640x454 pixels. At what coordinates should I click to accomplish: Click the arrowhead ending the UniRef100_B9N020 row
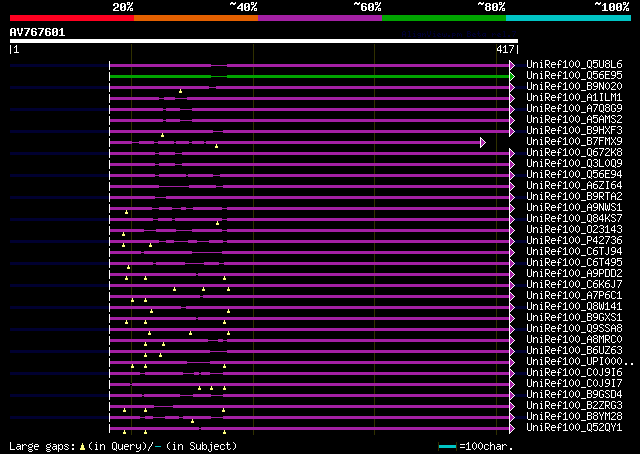(x=512, y=87)
